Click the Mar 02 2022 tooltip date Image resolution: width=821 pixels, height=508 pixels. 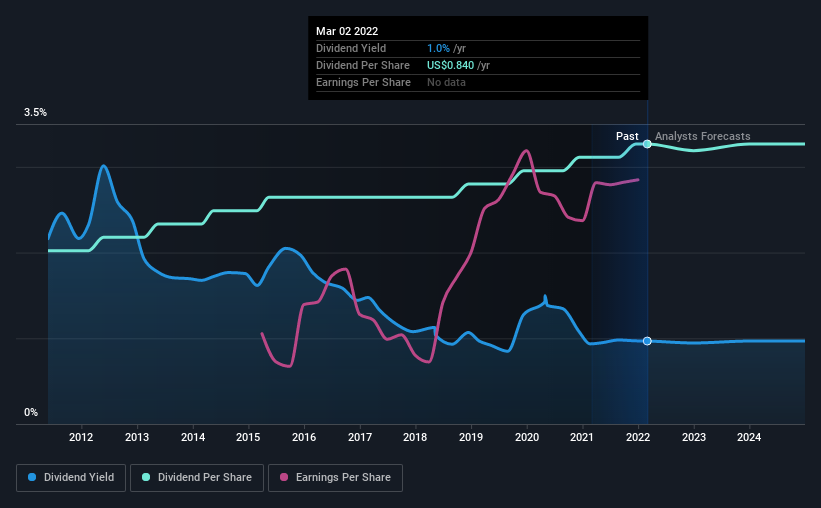tap(347, 31)
